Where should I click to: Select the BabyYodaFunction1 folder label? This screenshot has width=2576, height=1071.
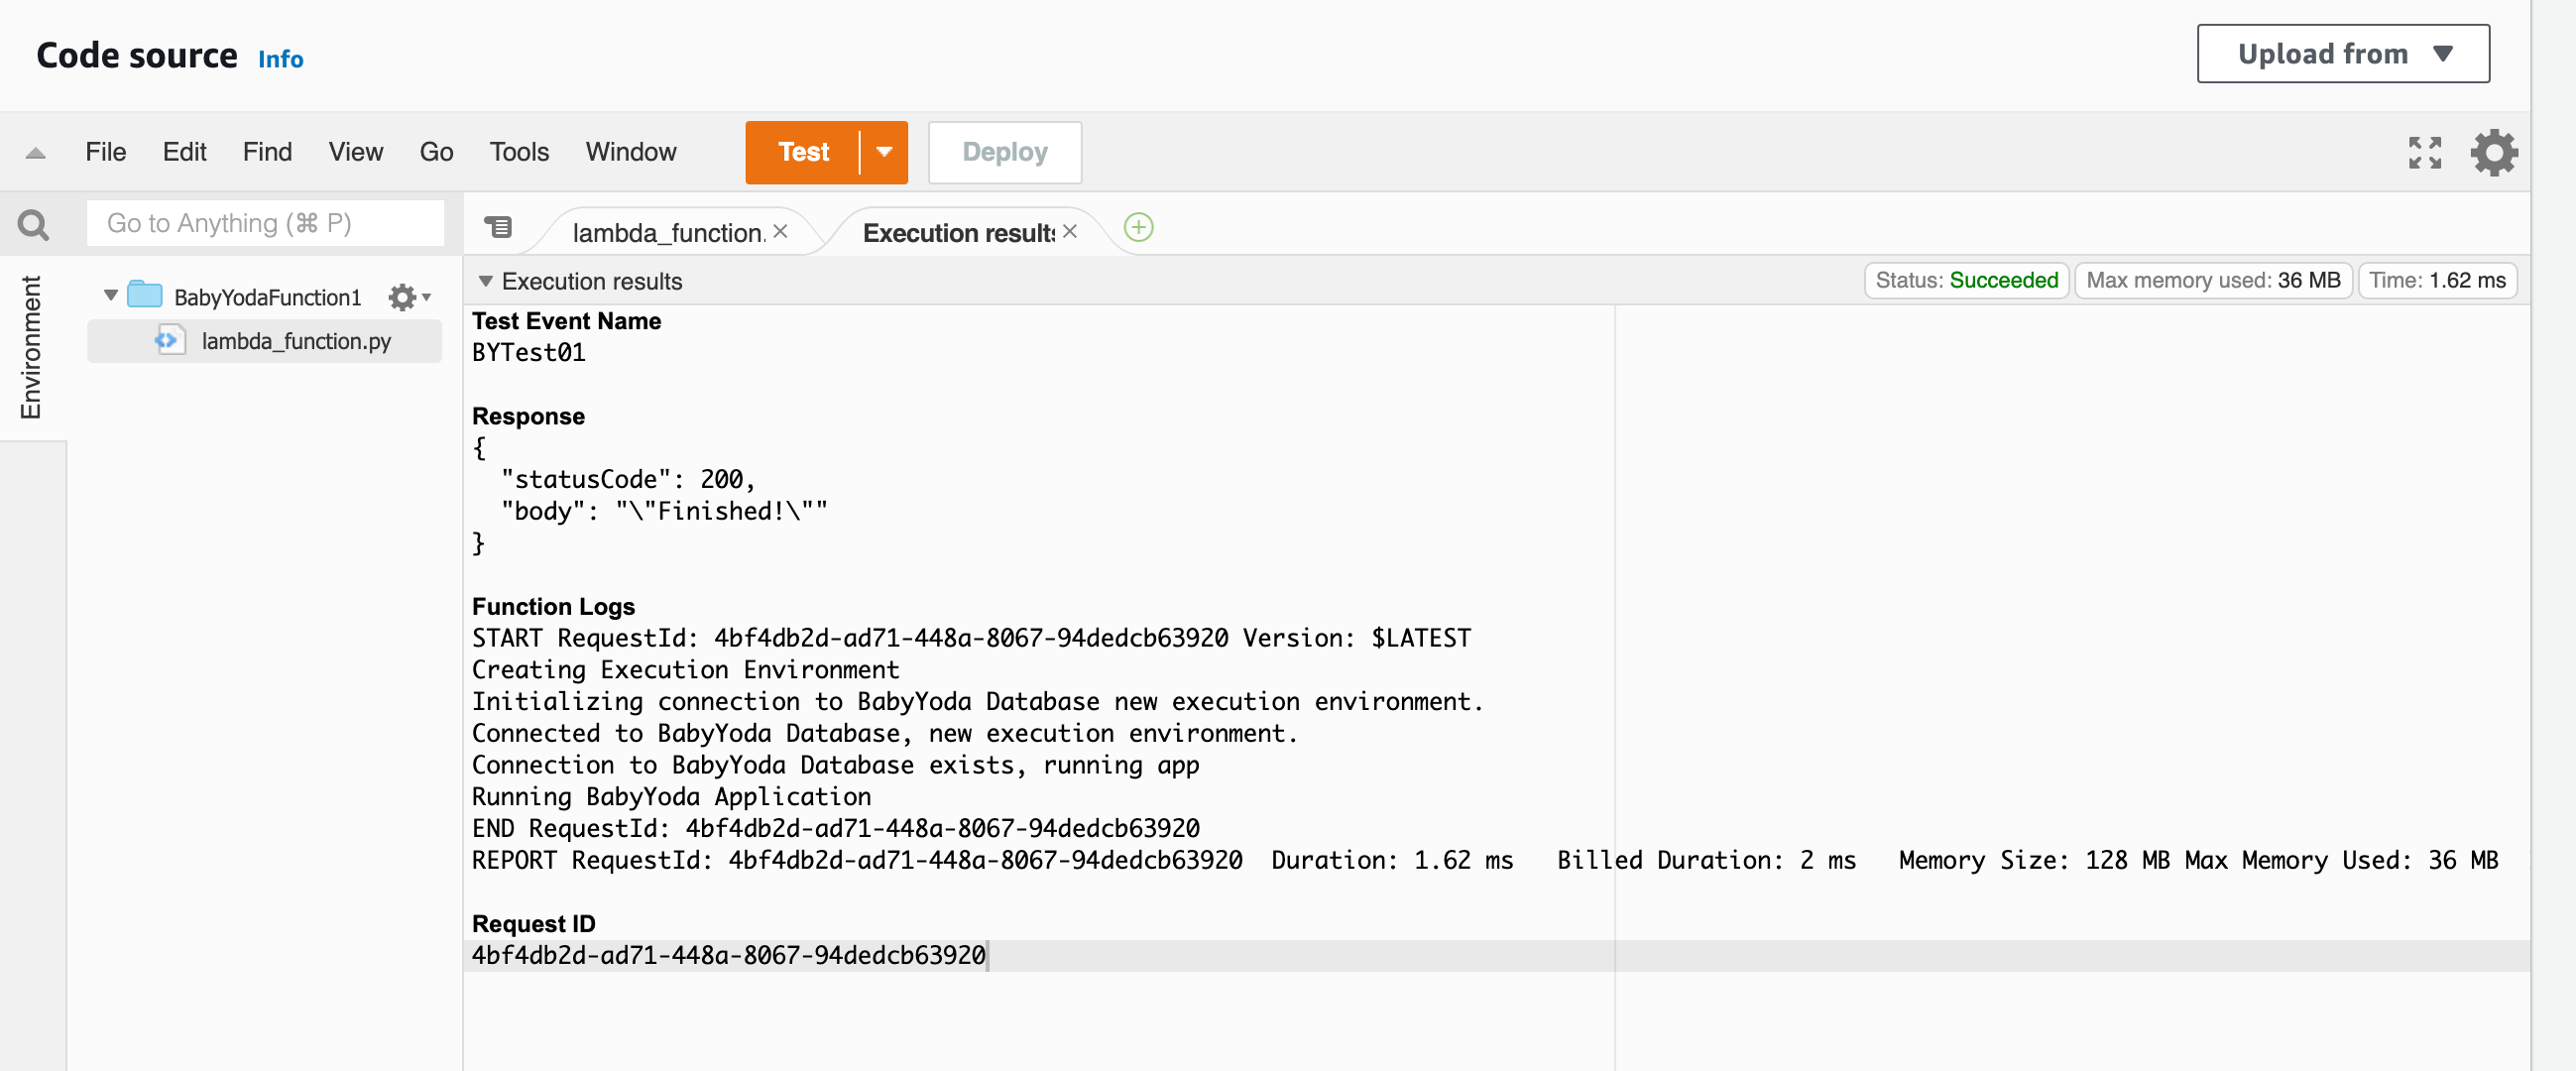(x=267, y=297)
